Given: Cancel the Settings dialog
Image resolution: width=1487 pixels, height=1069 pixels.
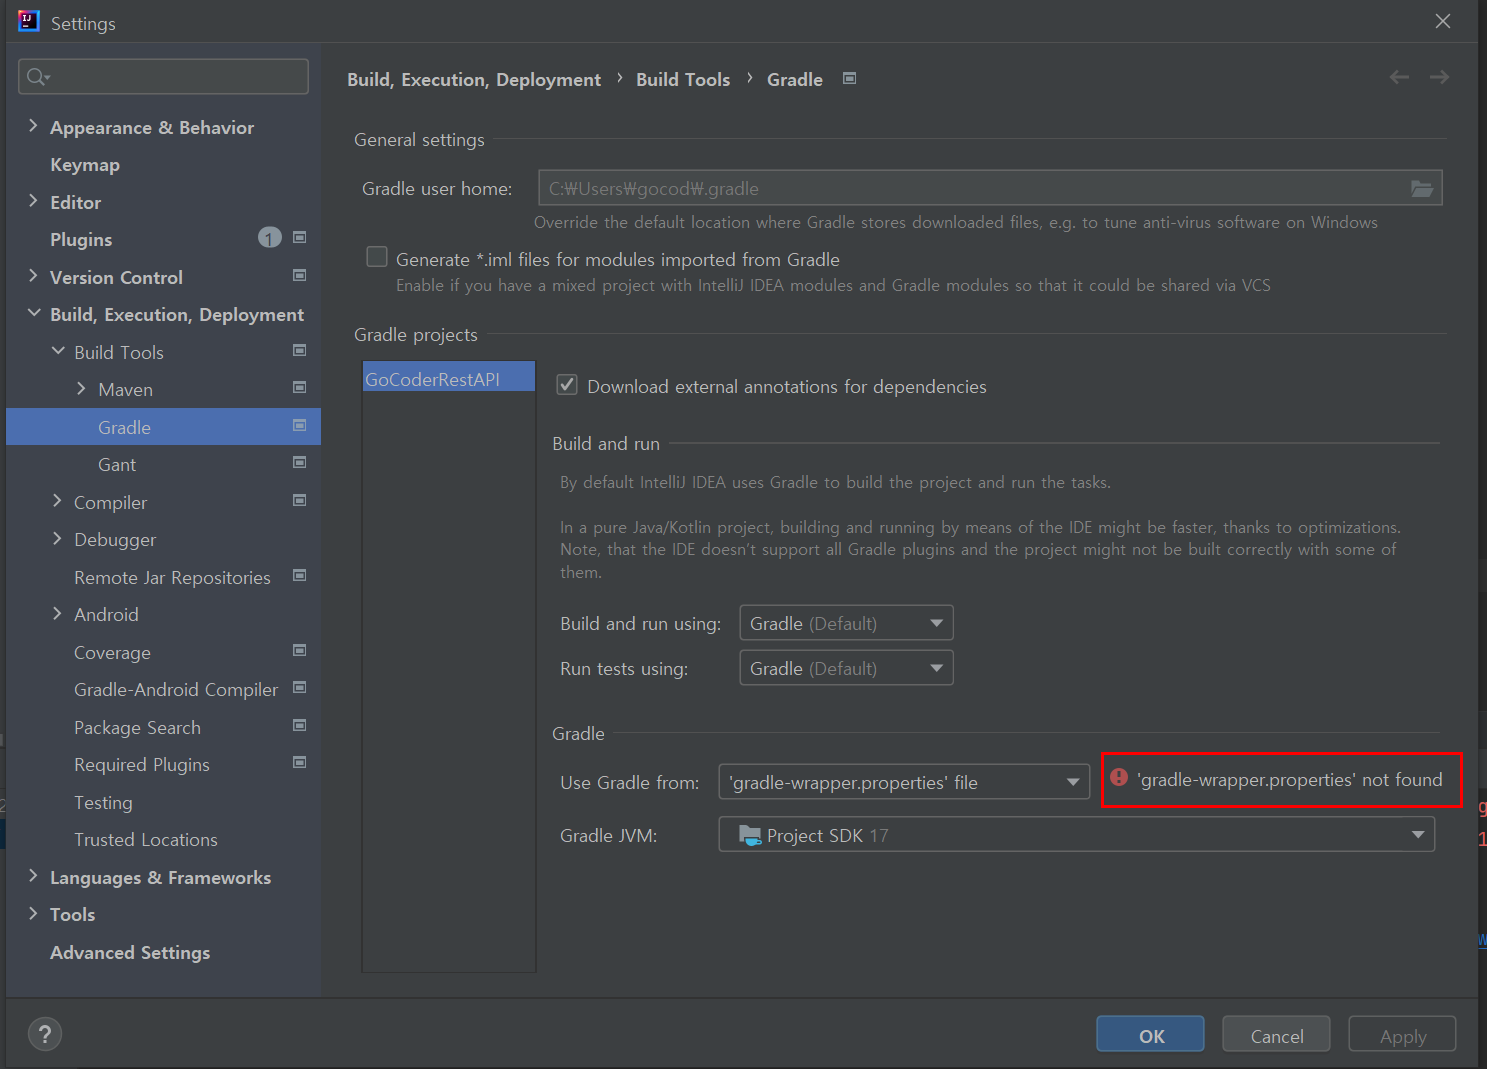Looking at the screenshot, I should pos(1276,1034).
